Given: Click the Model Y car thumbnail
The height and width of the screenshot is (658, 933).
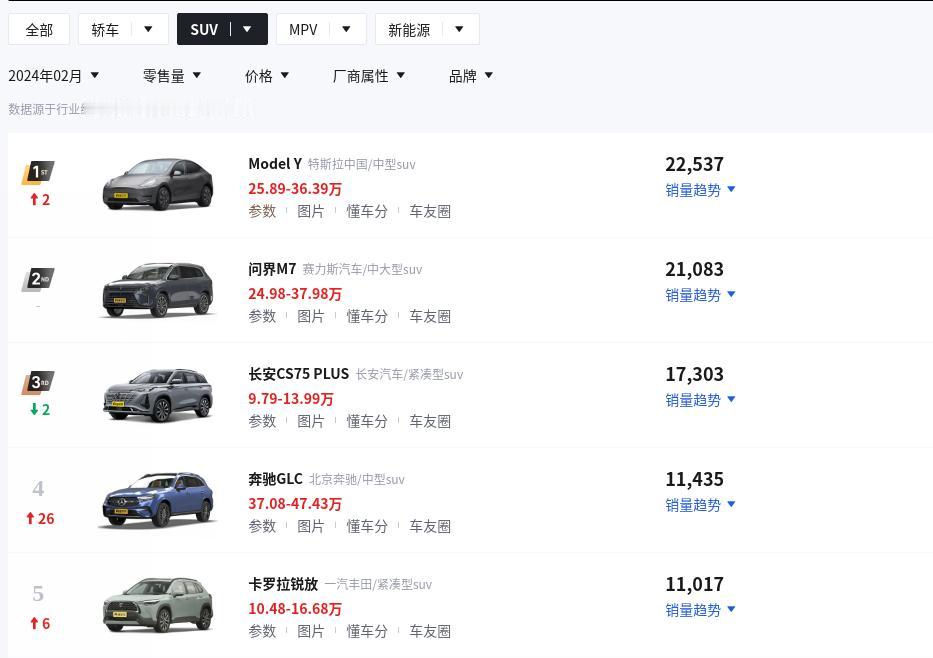Looking at the screenshot, I should coord(158,184).
